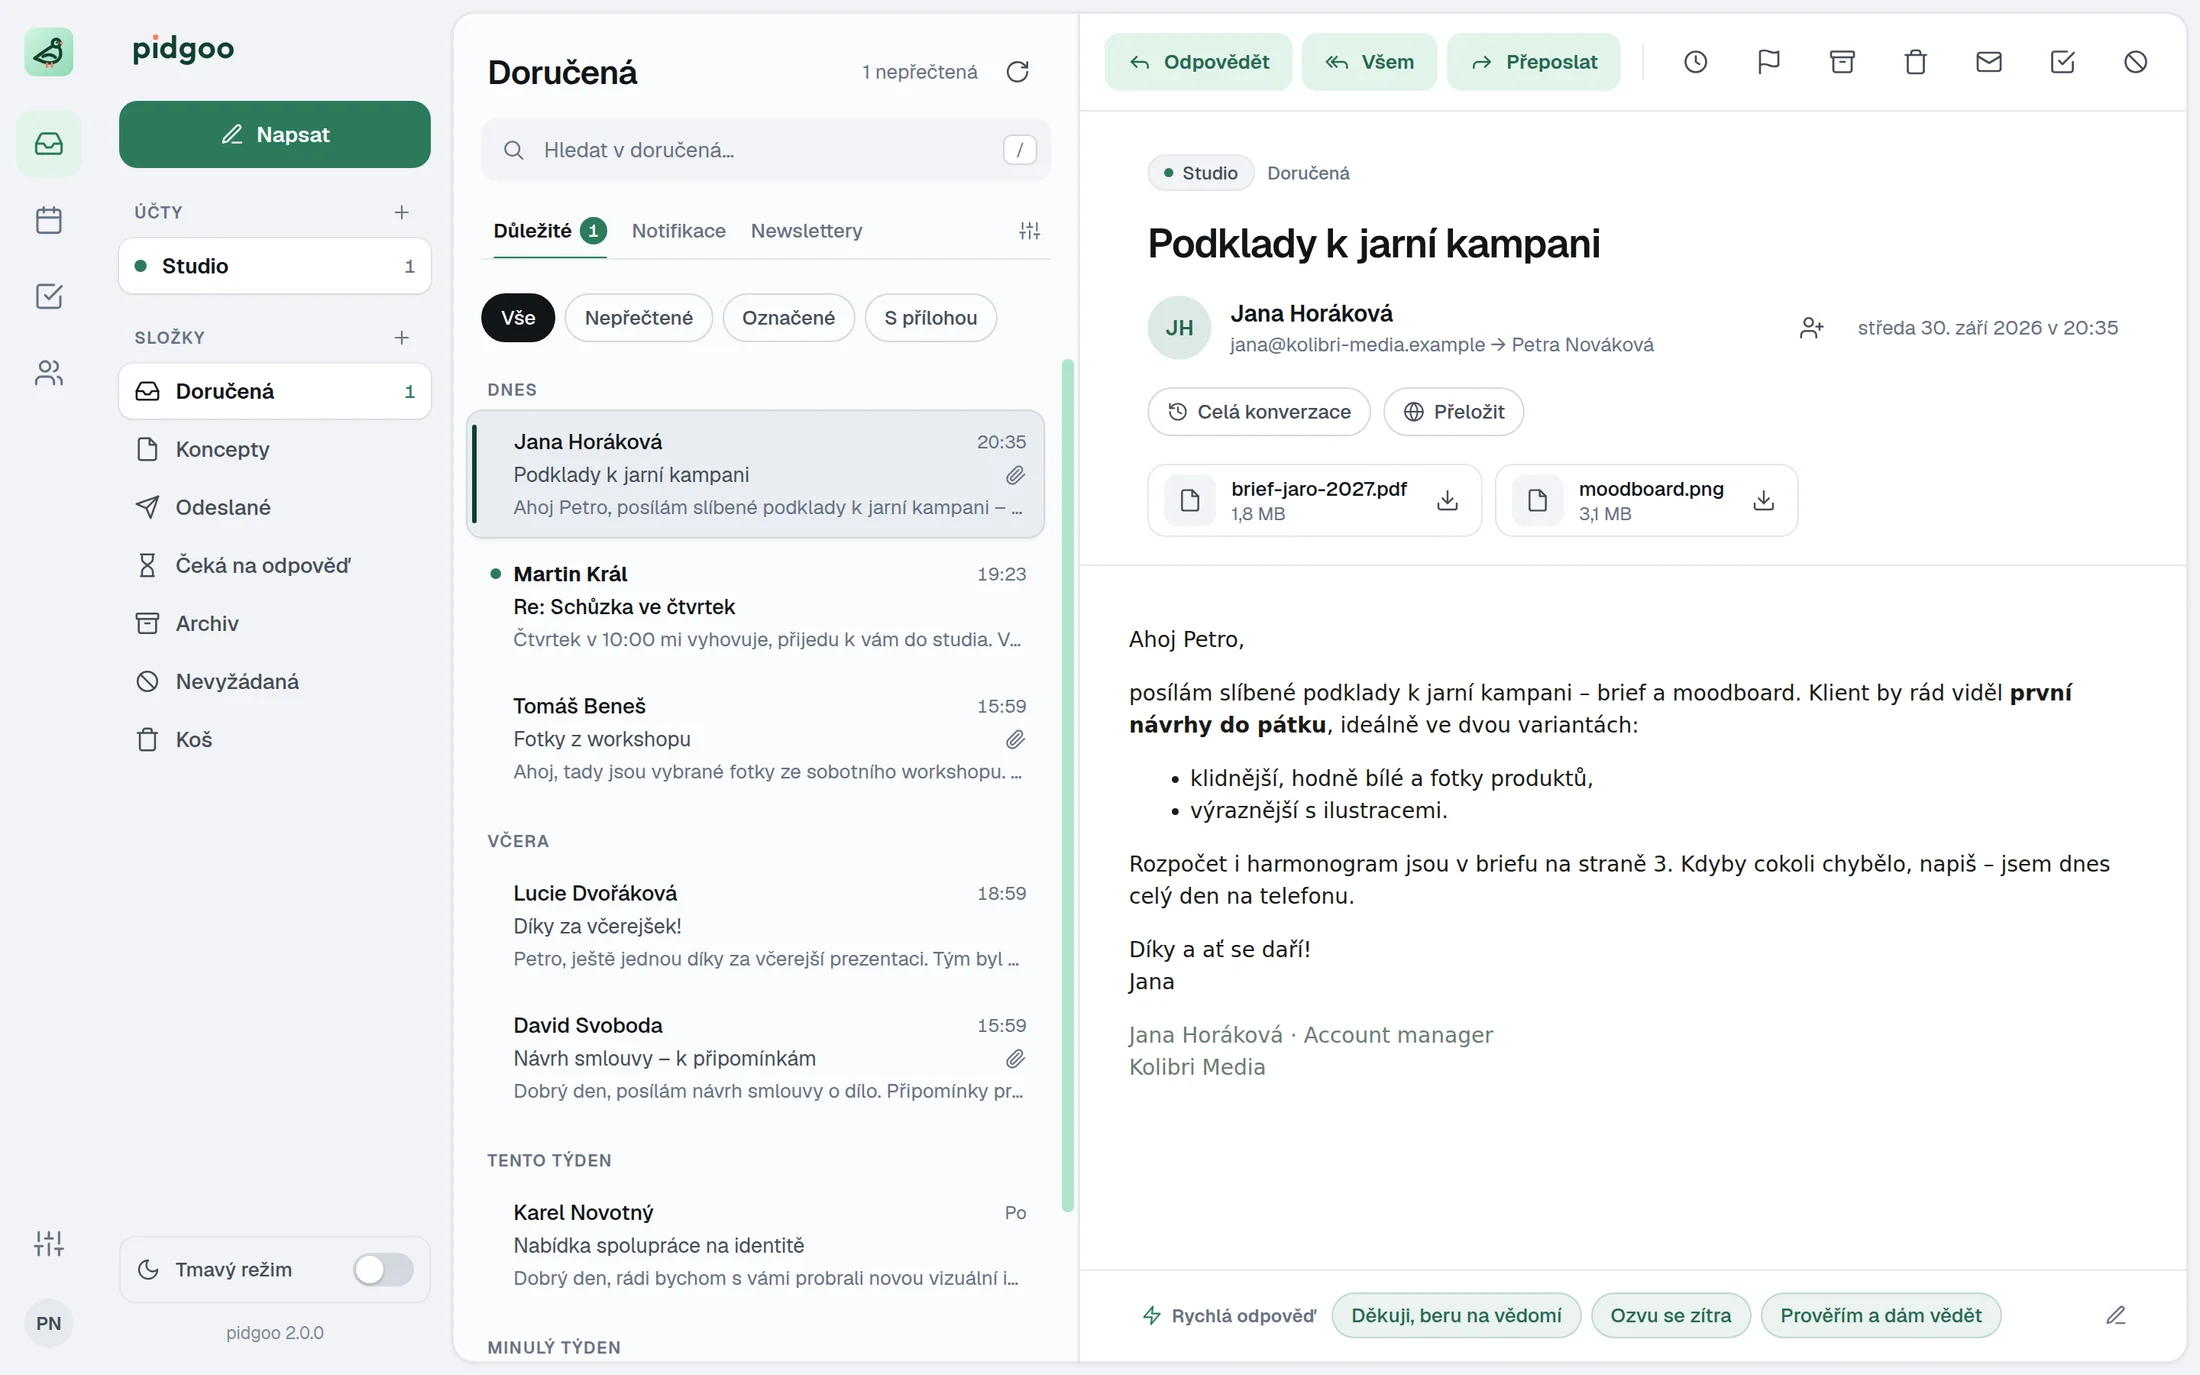The width and height of the screenshot is (2200, 1375).
Task: Open Tomáš Beneš Fotky z workshopu email
Action: tap(756, 739)
